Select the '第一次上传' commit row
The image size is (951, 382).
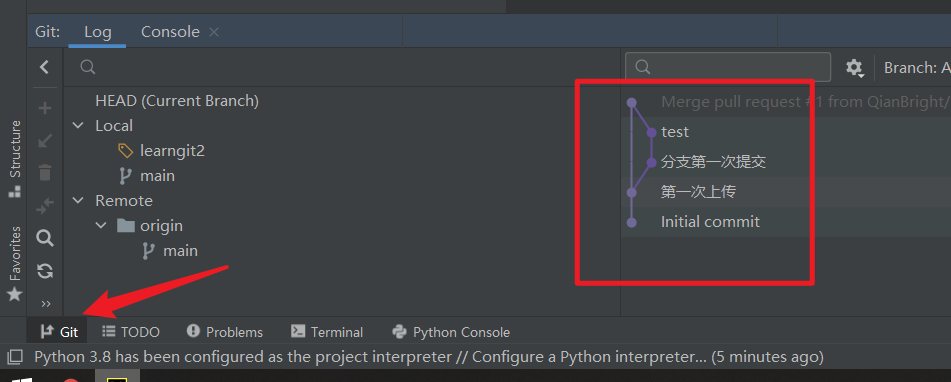coord(786,192)
